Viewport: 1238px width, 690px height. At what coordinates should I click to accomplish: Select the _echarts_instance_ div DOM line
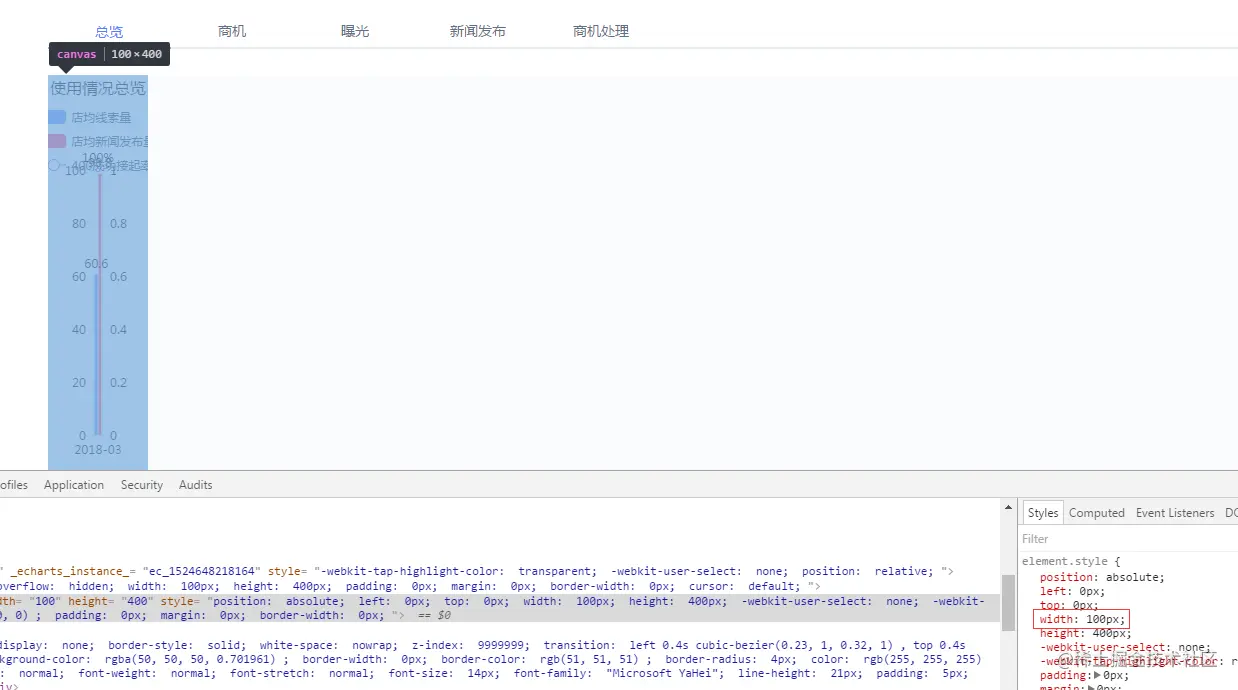(x=478, y=571)
